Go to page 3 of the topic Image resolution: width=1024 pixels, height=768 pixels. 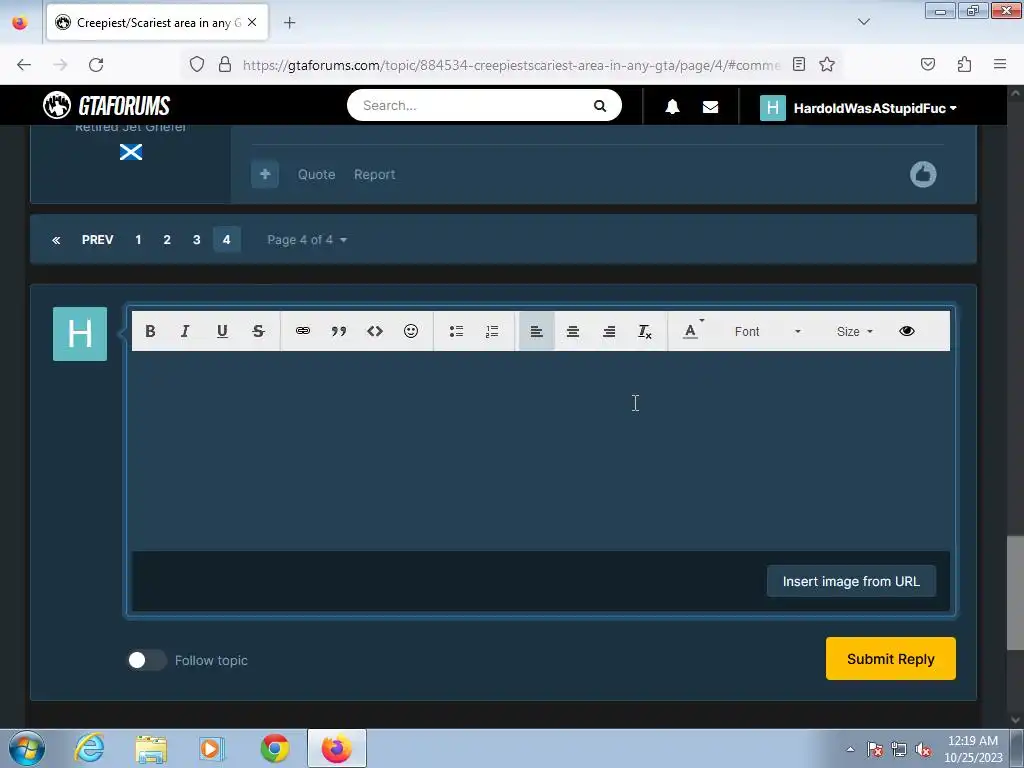pos(197,240)
